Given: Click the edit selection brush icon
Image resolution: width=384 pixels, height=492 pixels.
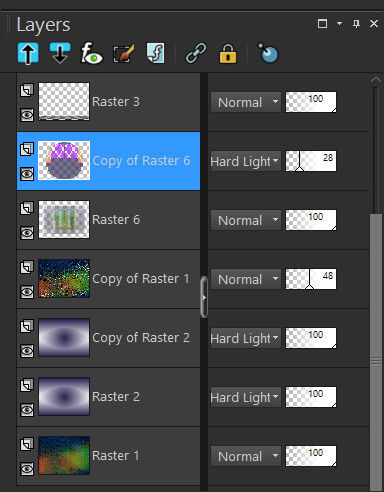Looking at the screenshot, I should [x=124, y=53].
